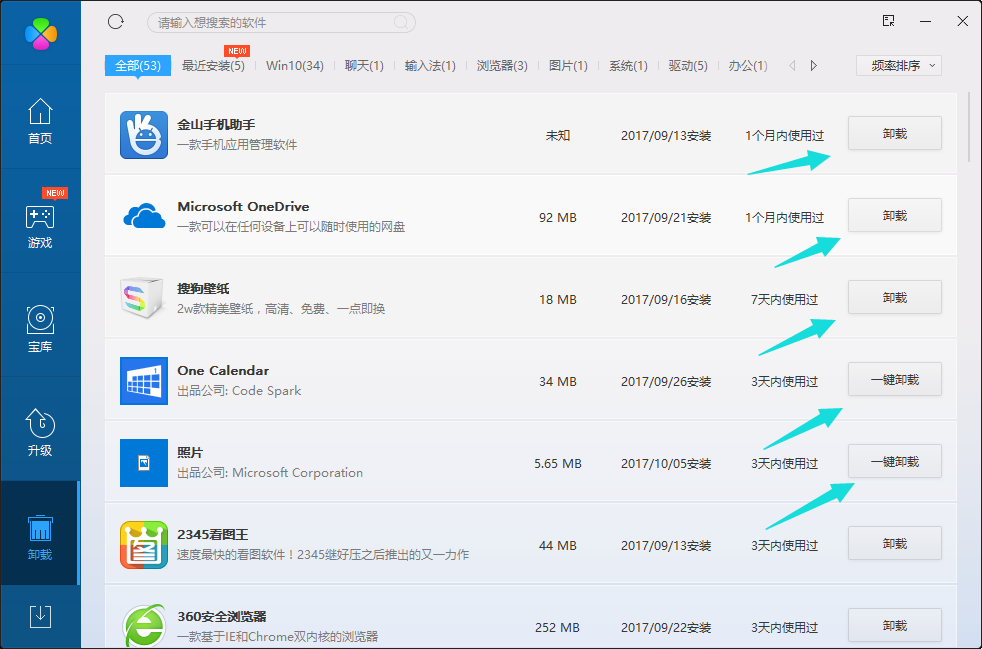Image resolution: width=982 pixels, height=649 pixels.
Task: Click the refresh icon beside the search bar
Action: coord(115,21)
